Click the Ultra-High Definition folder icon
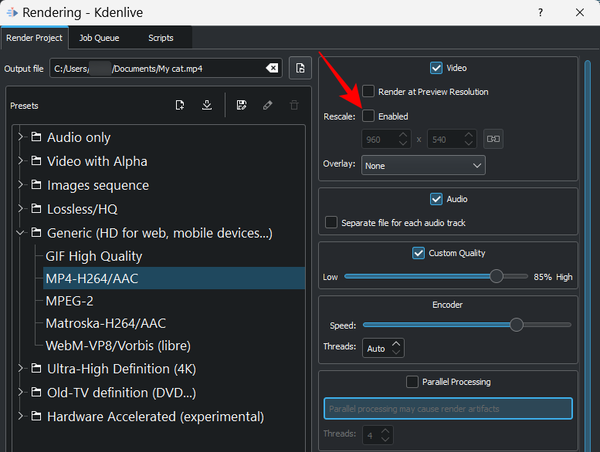The width and height of the screenshot is (600, 452). coord(36,369)
